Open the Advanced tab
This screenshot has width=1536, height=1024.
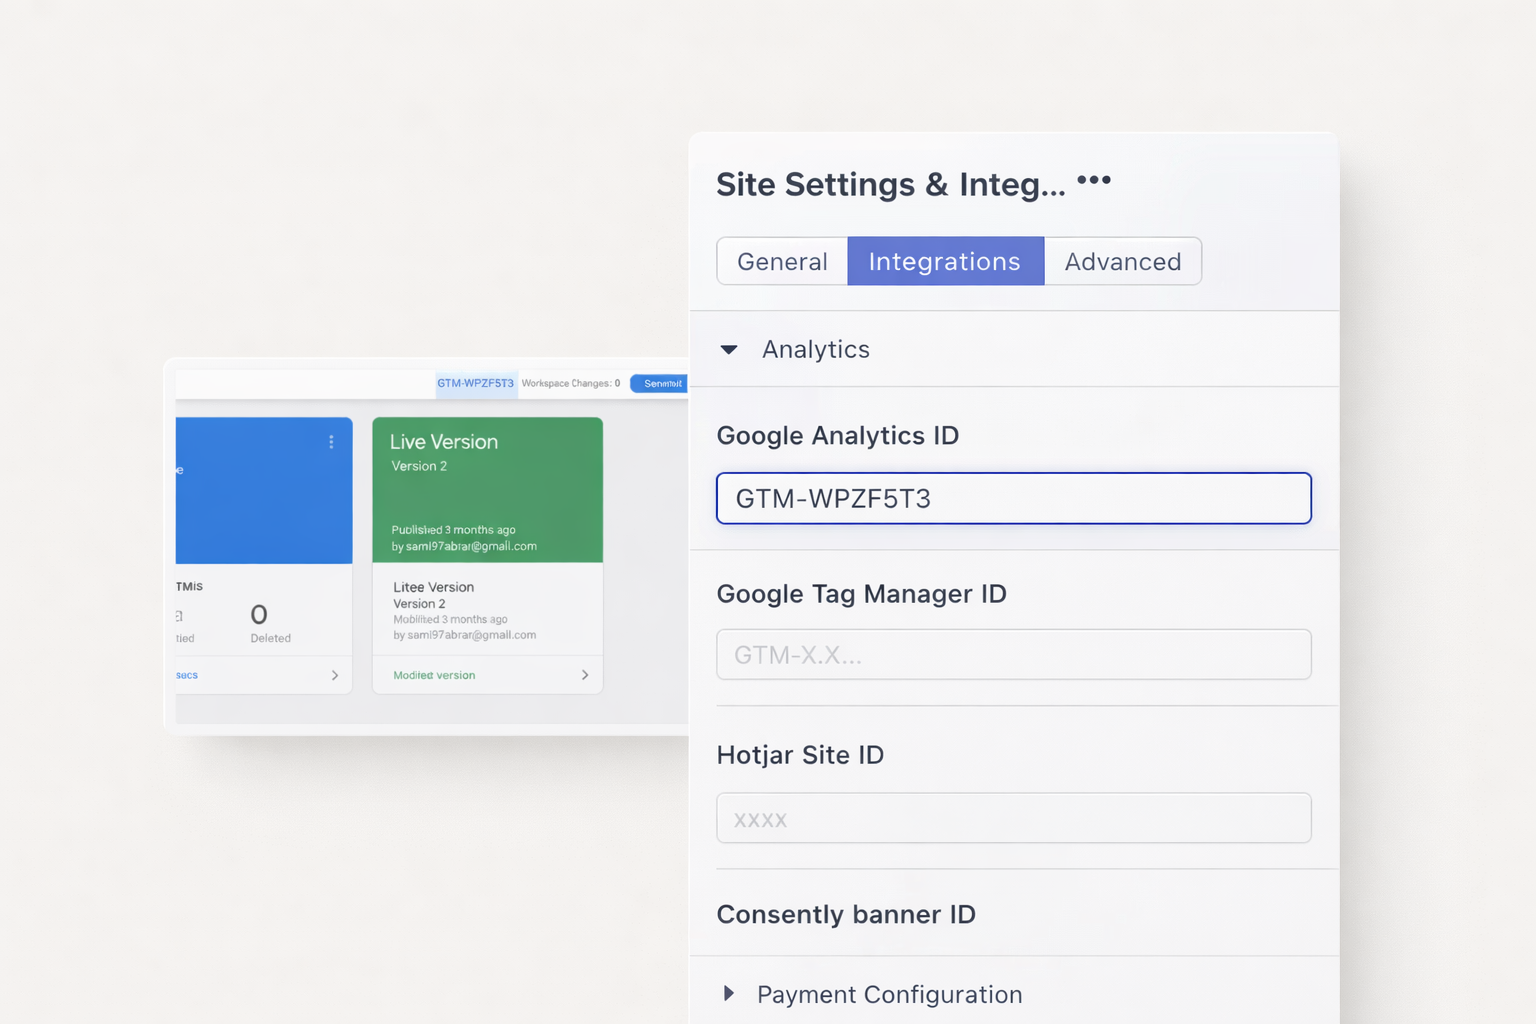(x=1122, y=261)
